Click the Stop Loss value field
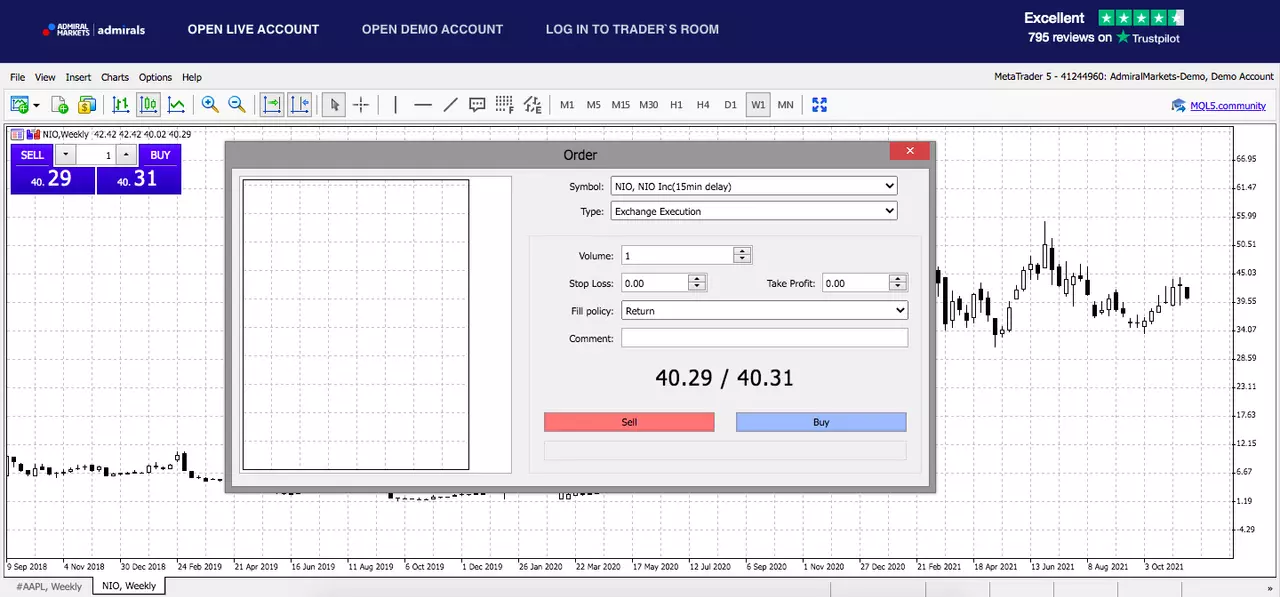Screen dimensions: 1280x597 [x=655, y=283]
